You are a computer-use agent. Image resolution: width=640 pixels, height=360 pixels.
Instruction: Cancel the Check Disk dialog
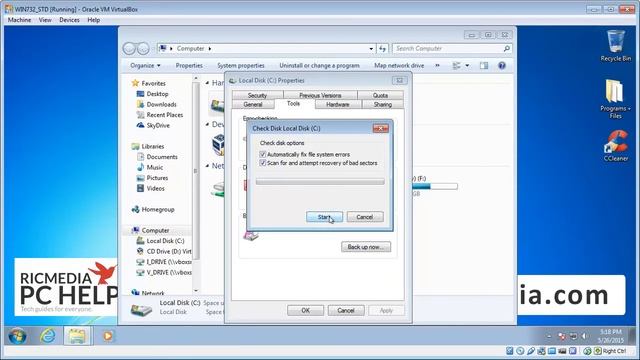click(x=364, y=217)
